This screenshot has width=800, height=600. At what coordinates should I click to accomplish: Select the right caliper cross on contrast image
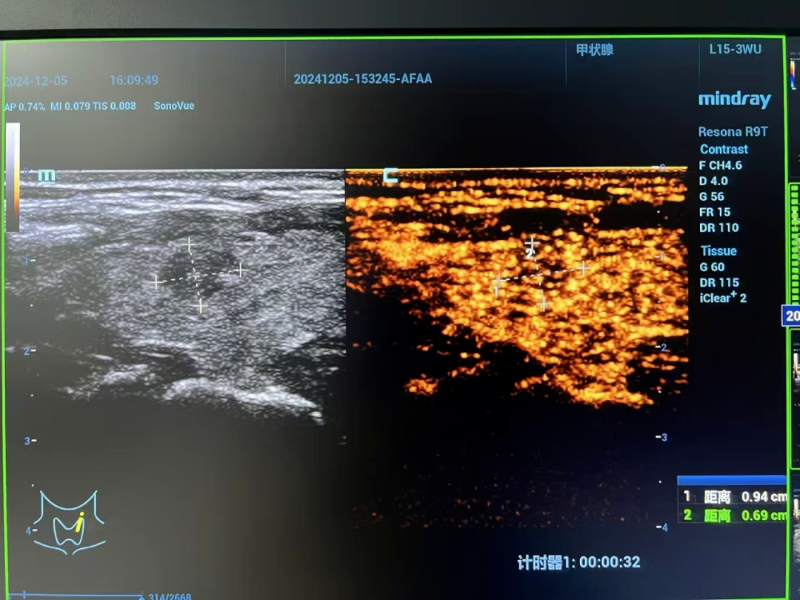584,268
